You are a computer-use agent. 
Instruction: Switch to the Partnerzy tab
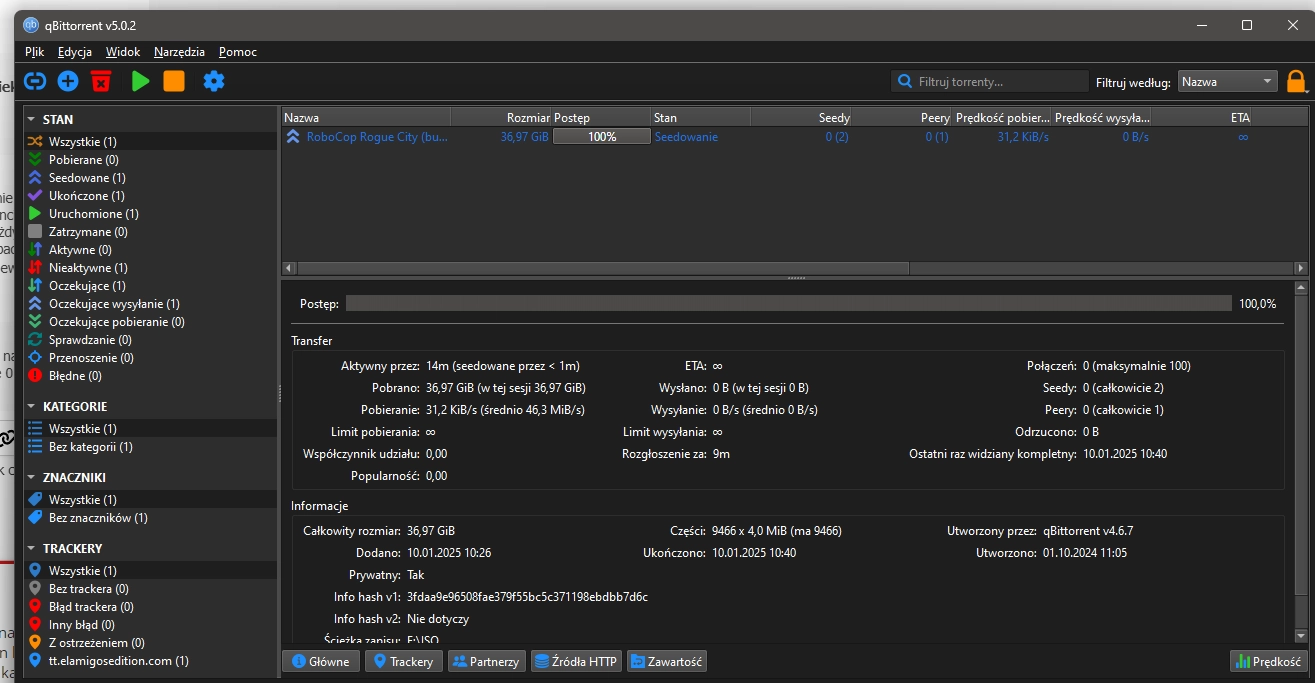pos(485,661)
